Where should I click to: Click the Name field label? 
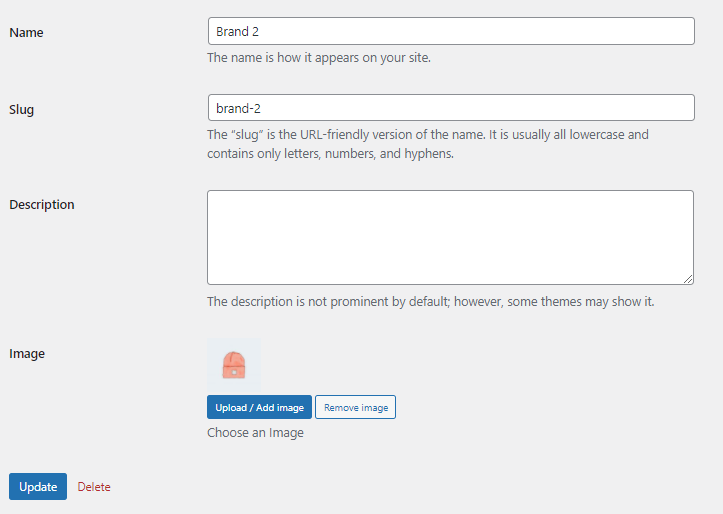26,32
